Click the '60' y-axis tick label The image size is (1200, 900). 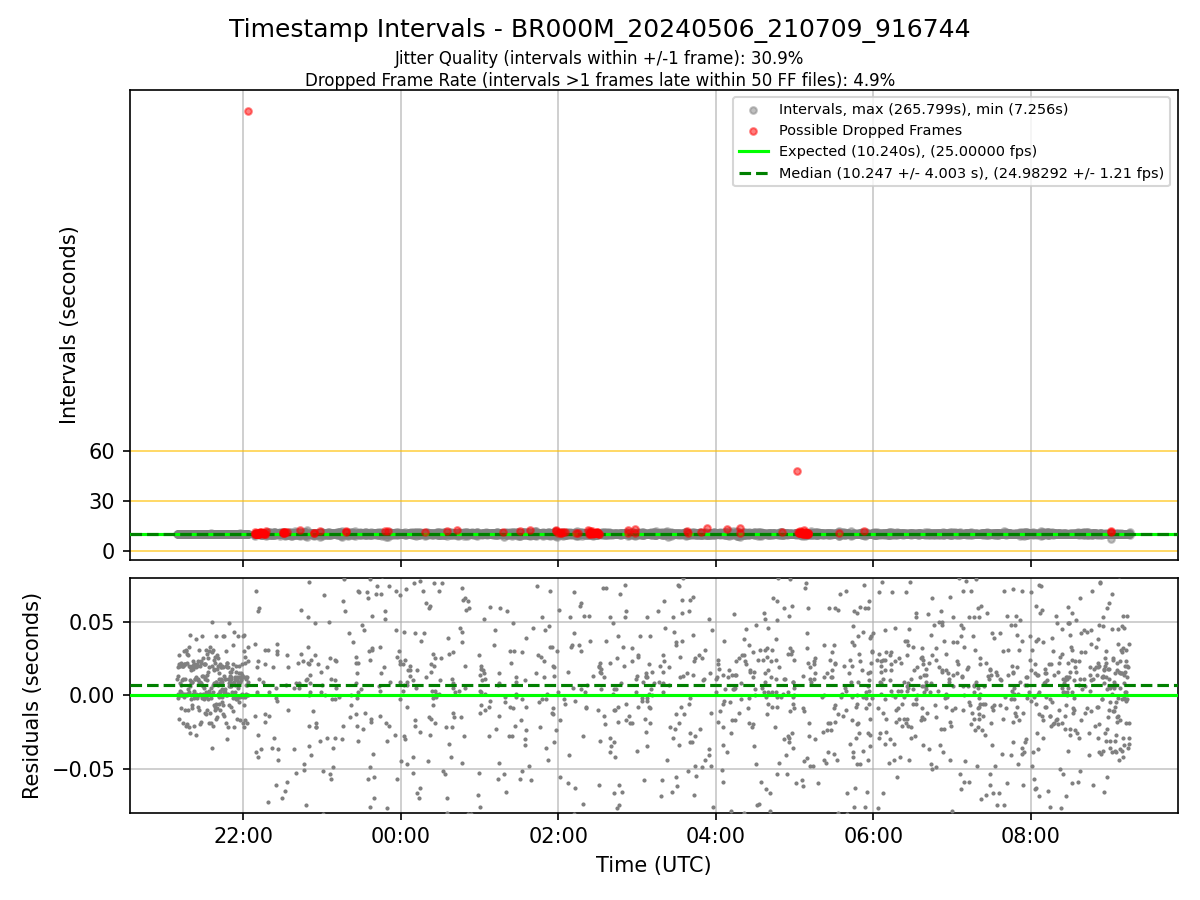click(x=104, y=451)
